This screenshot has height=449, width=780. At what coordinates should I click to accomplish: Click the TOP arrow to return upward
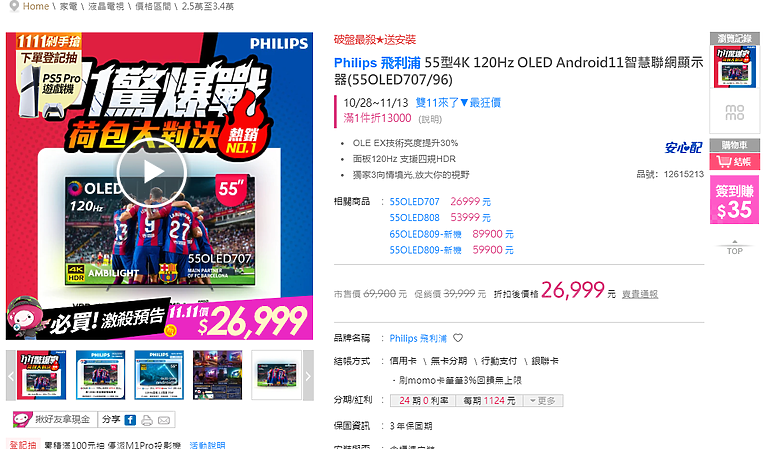coord(735,248)
